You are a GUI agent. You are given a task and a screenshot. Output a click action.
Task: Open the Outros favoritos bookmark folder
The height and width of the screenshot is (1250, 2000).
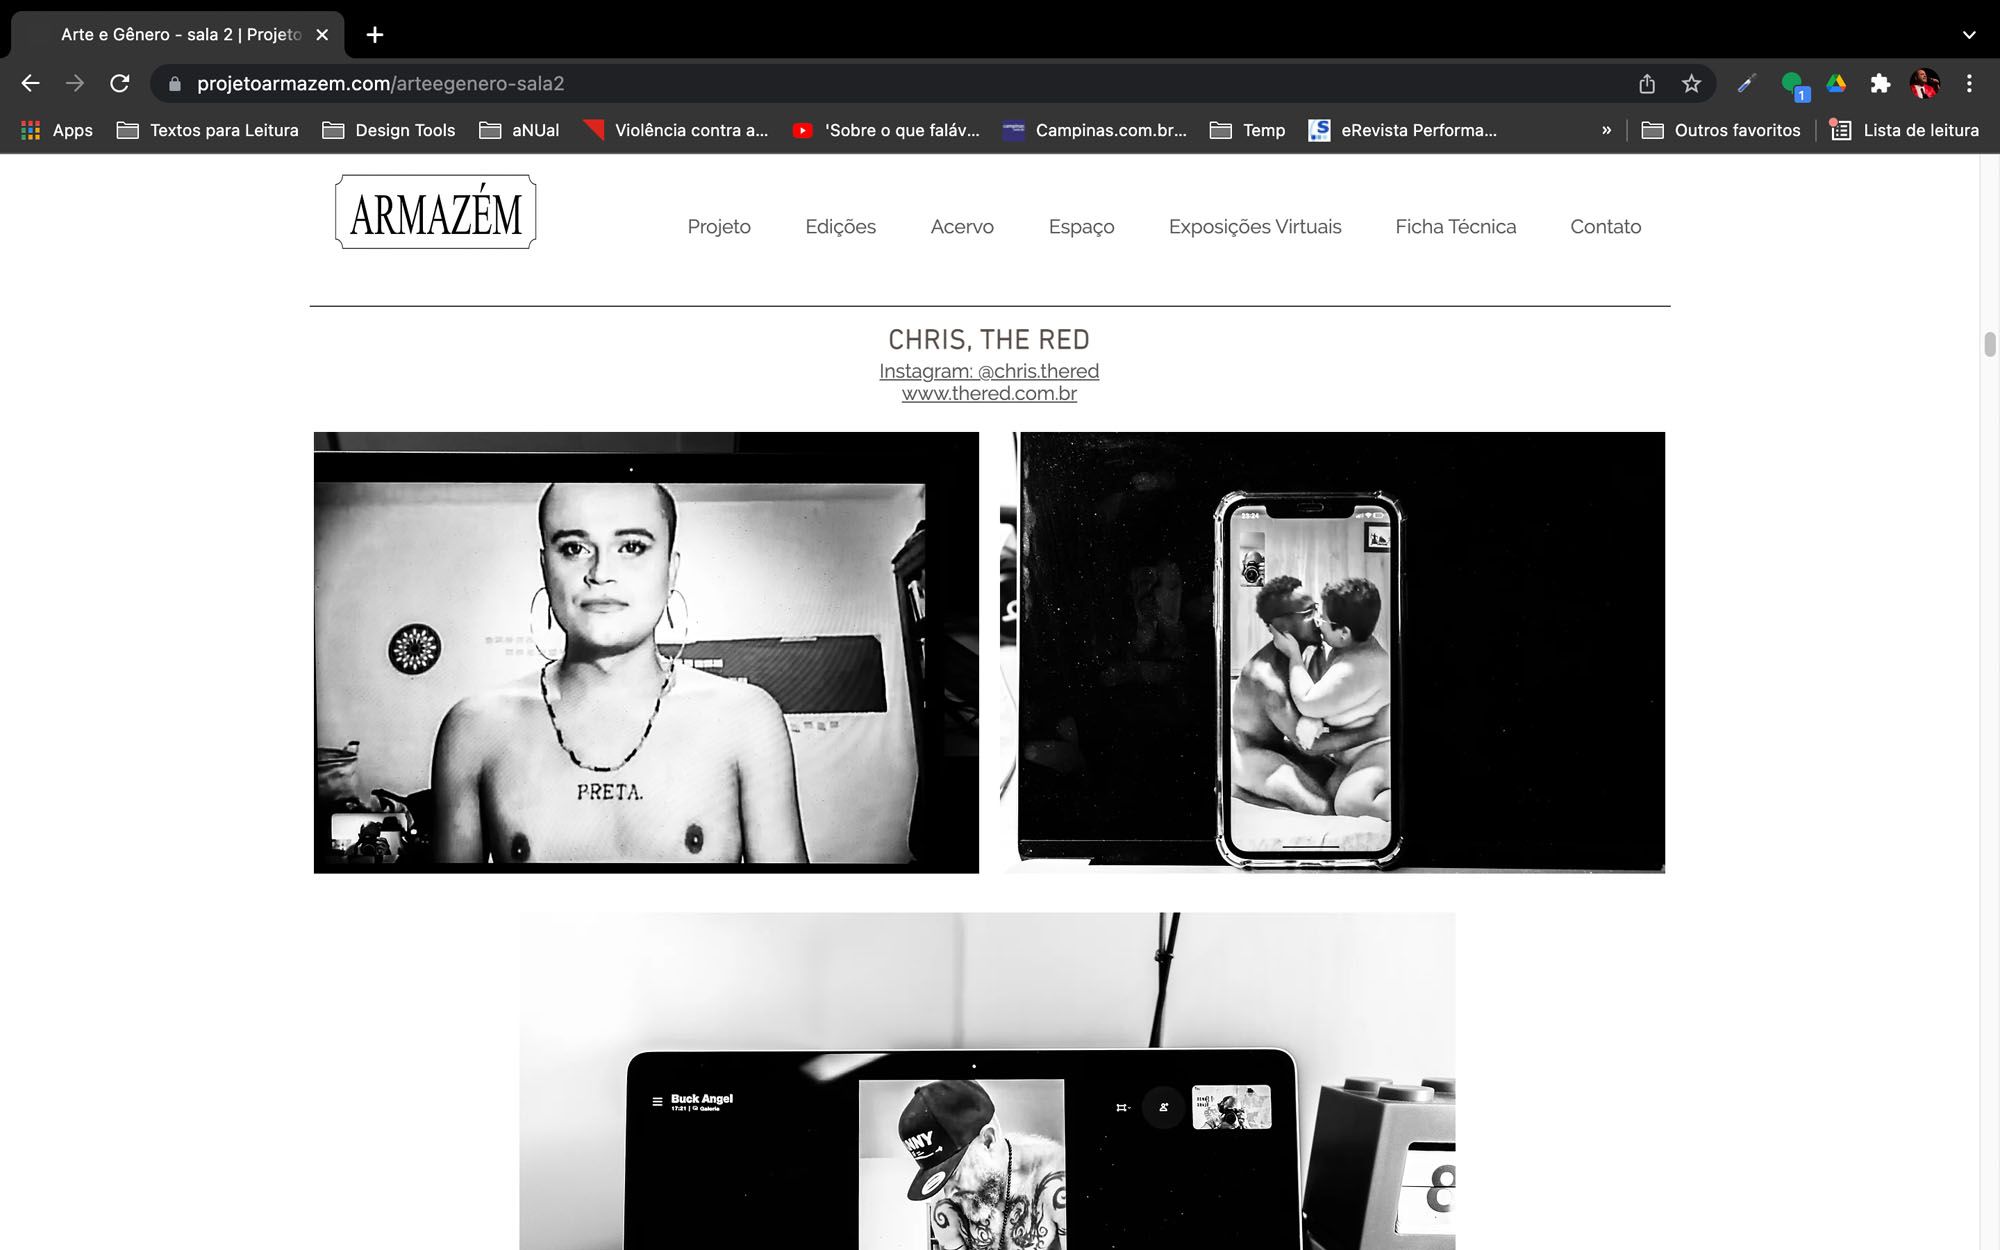pyautogui.click(x=1721, y=130)
